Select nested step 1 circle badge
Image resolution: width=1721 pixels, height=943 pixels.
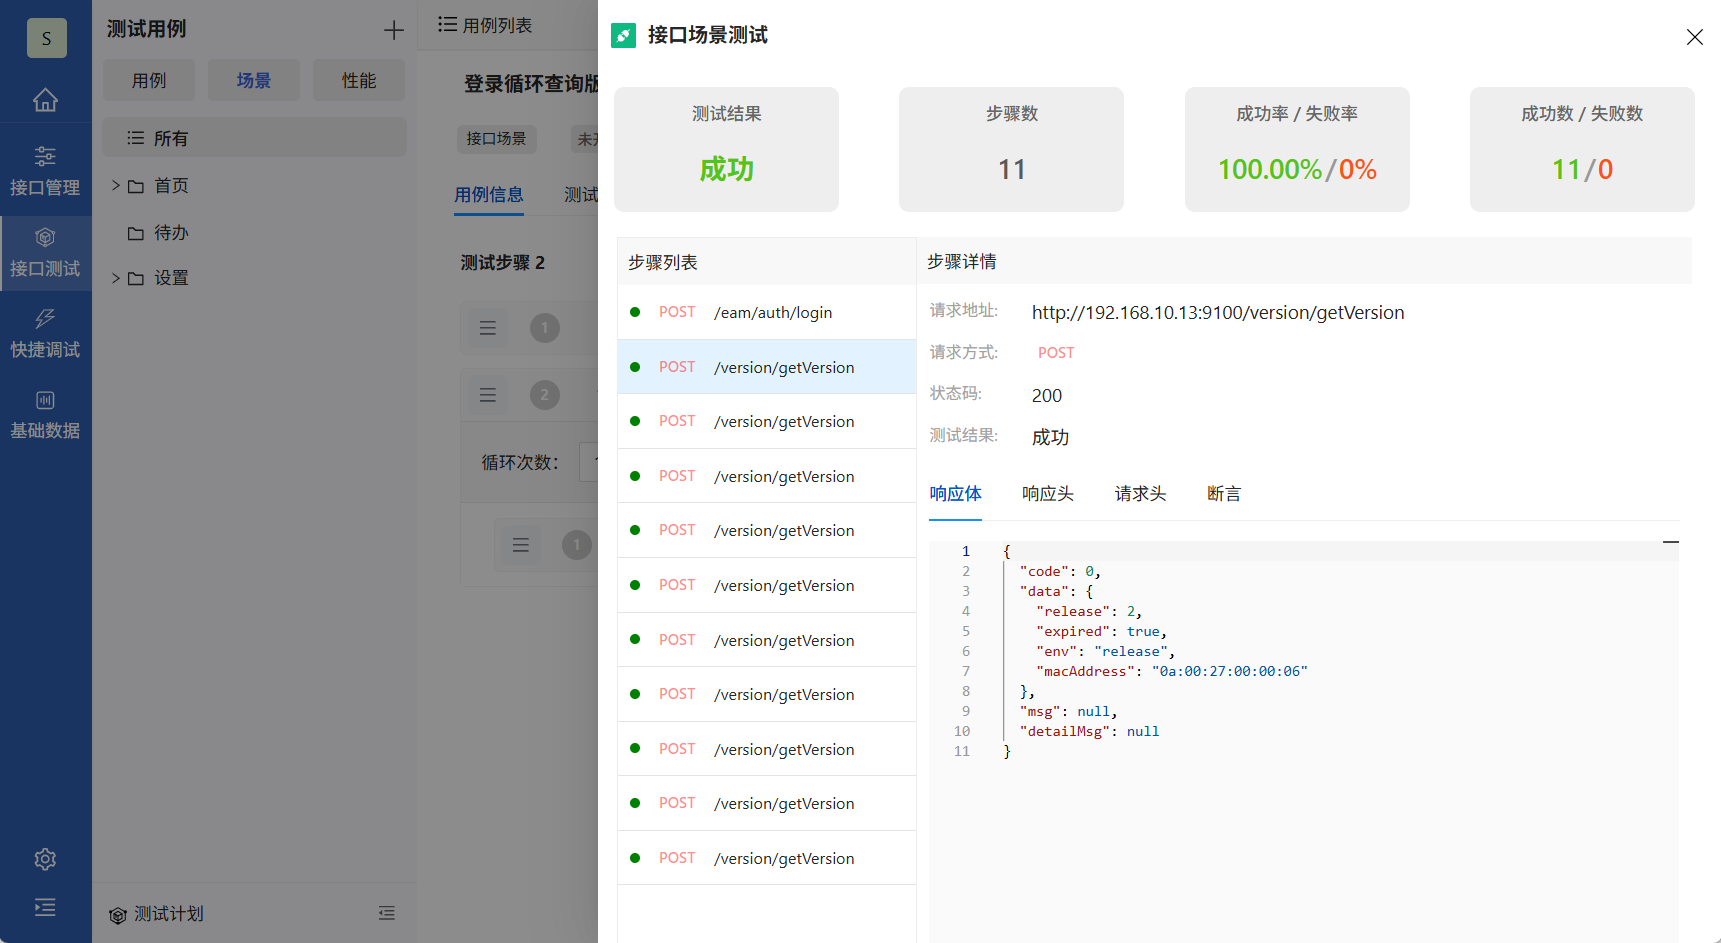pos(577,545)
